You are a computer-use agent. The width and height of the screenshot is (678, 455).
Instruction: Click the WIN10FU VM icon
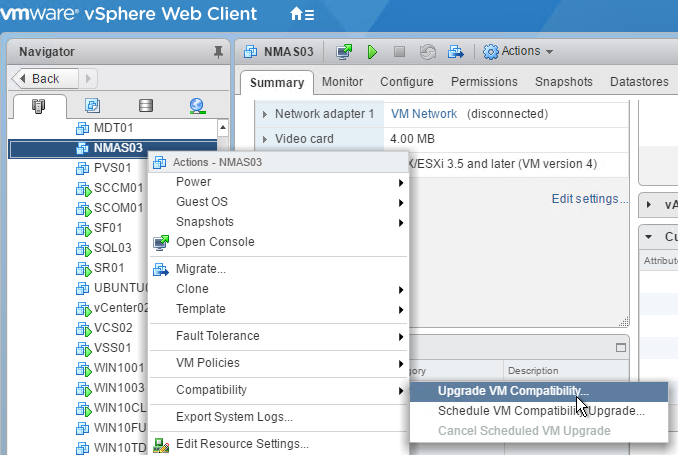tap(83, 428)
